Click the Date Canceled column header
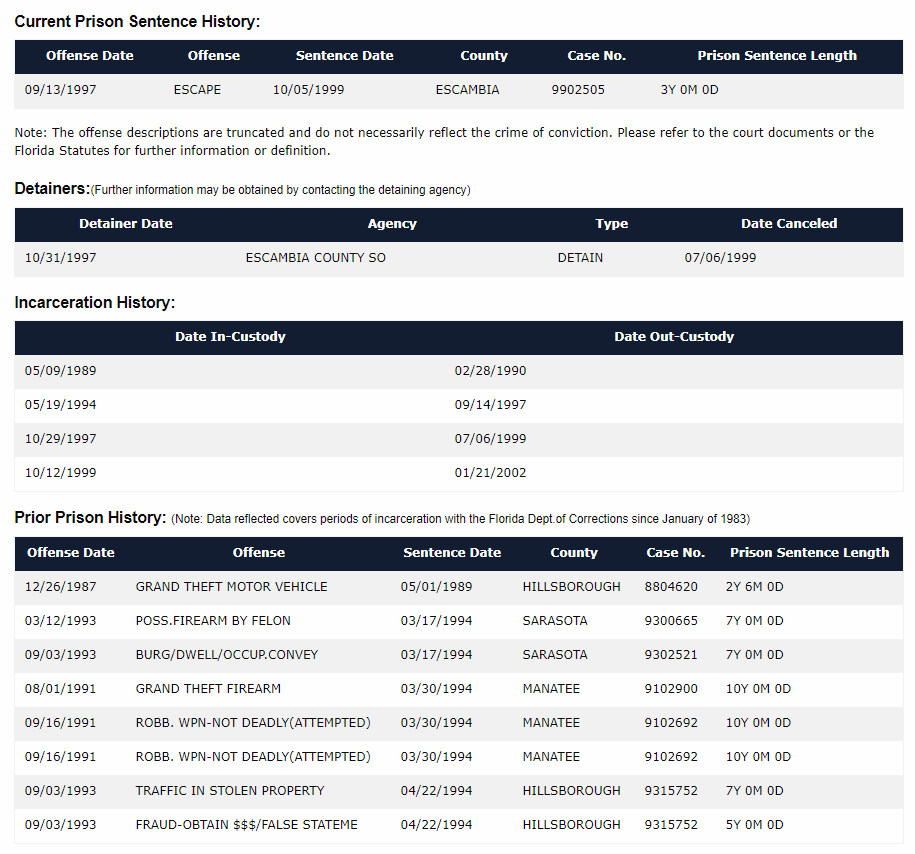 click(x=789, y=224)
